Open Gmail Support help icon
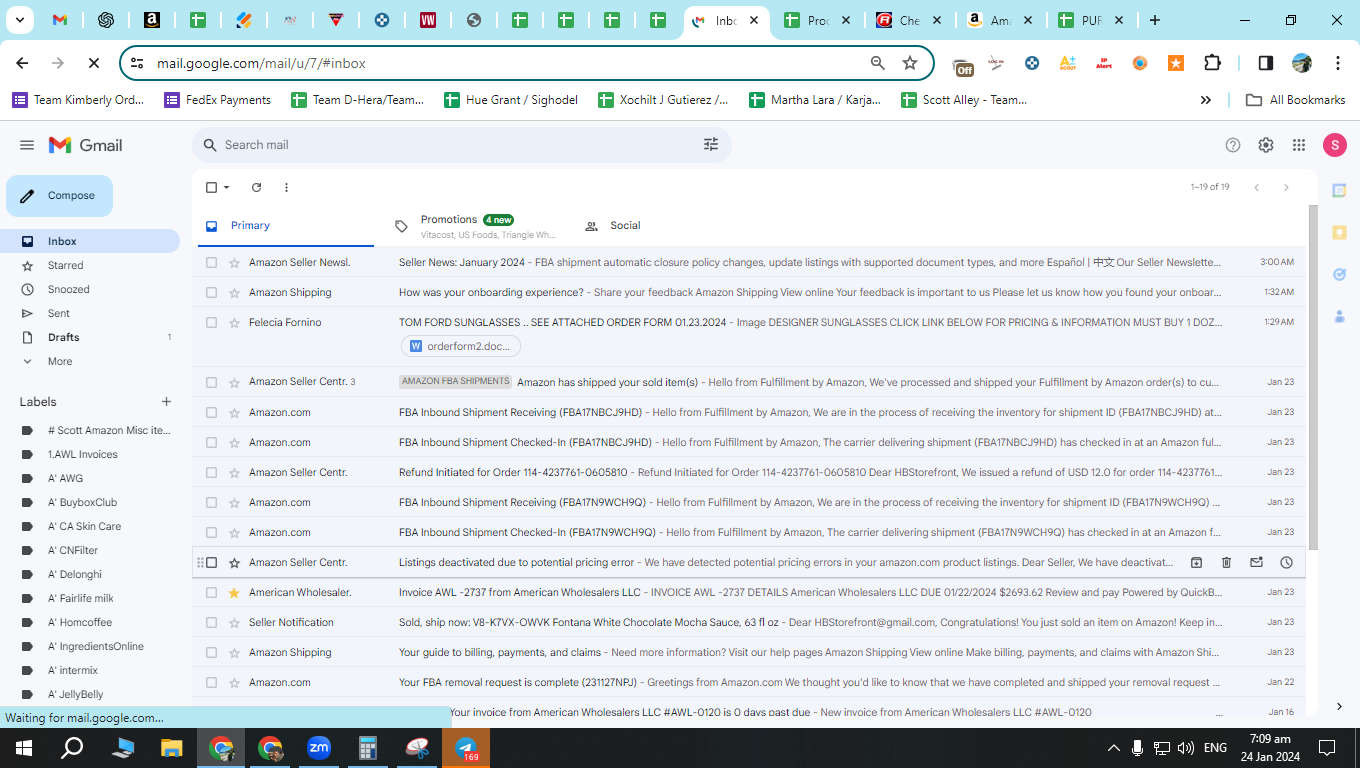The width and height of the screenshot is (1360, 768). (x=1233, y=145)
